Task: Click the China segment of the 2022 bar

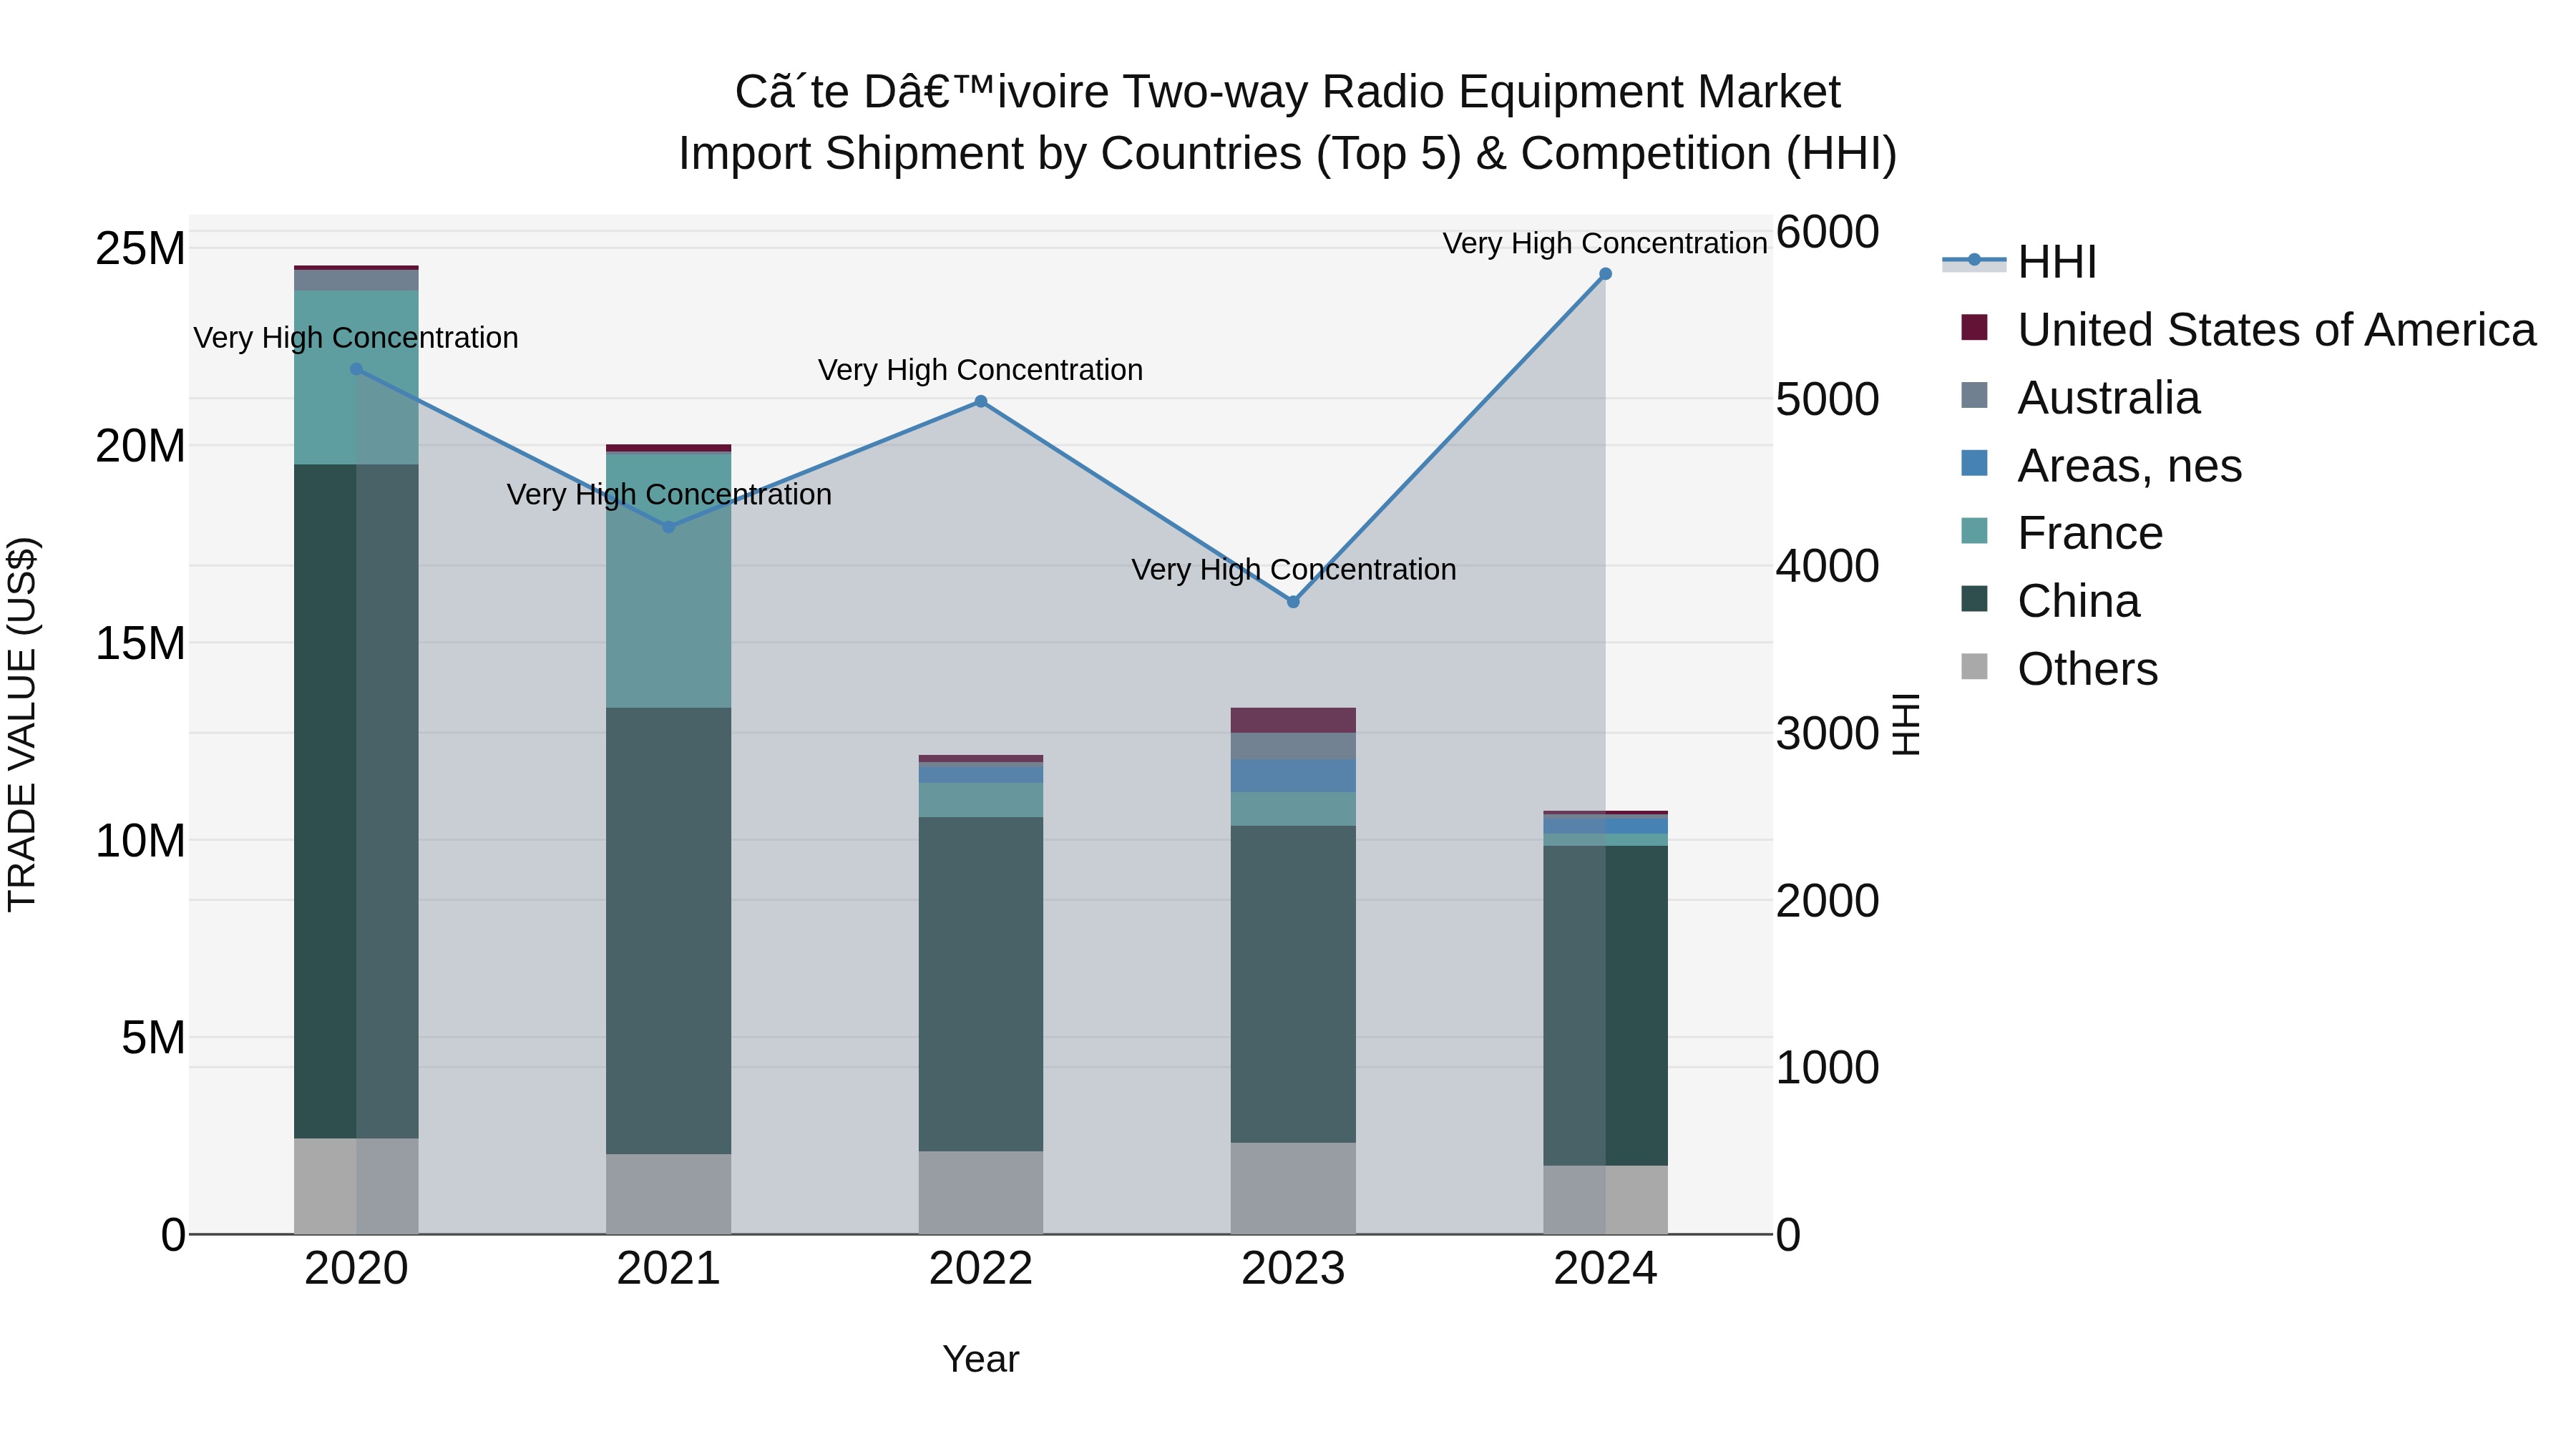Action: click(981, 984)
